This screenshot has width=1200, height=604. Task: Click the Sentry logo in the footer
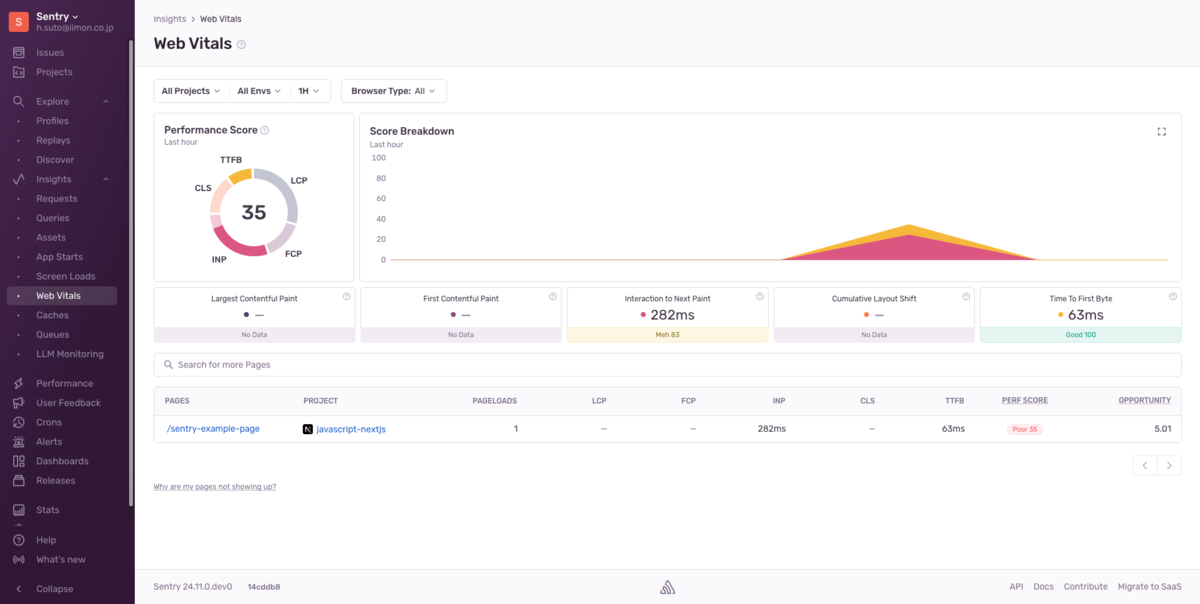coord(667,586)
